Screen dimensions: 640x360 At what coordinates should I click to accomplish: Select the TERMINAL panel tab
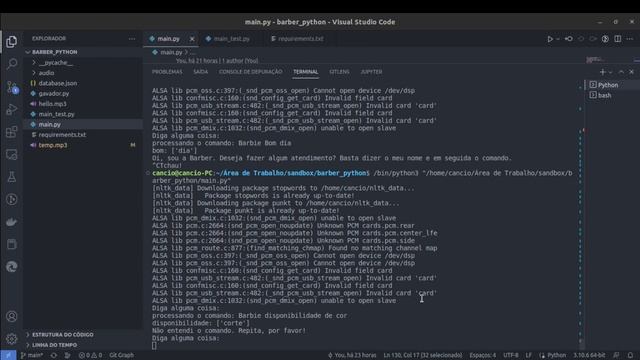(305, 72)
